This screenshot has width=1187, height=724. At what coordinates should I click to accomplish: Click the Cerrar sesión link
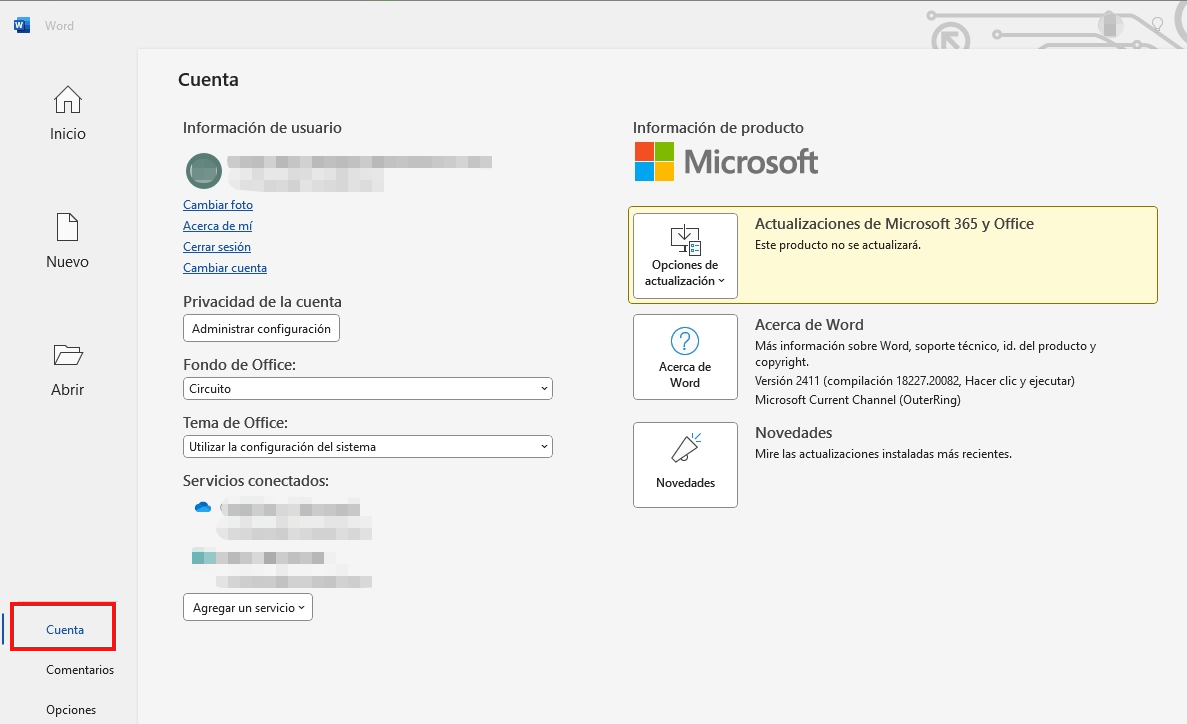coord(217,247)
